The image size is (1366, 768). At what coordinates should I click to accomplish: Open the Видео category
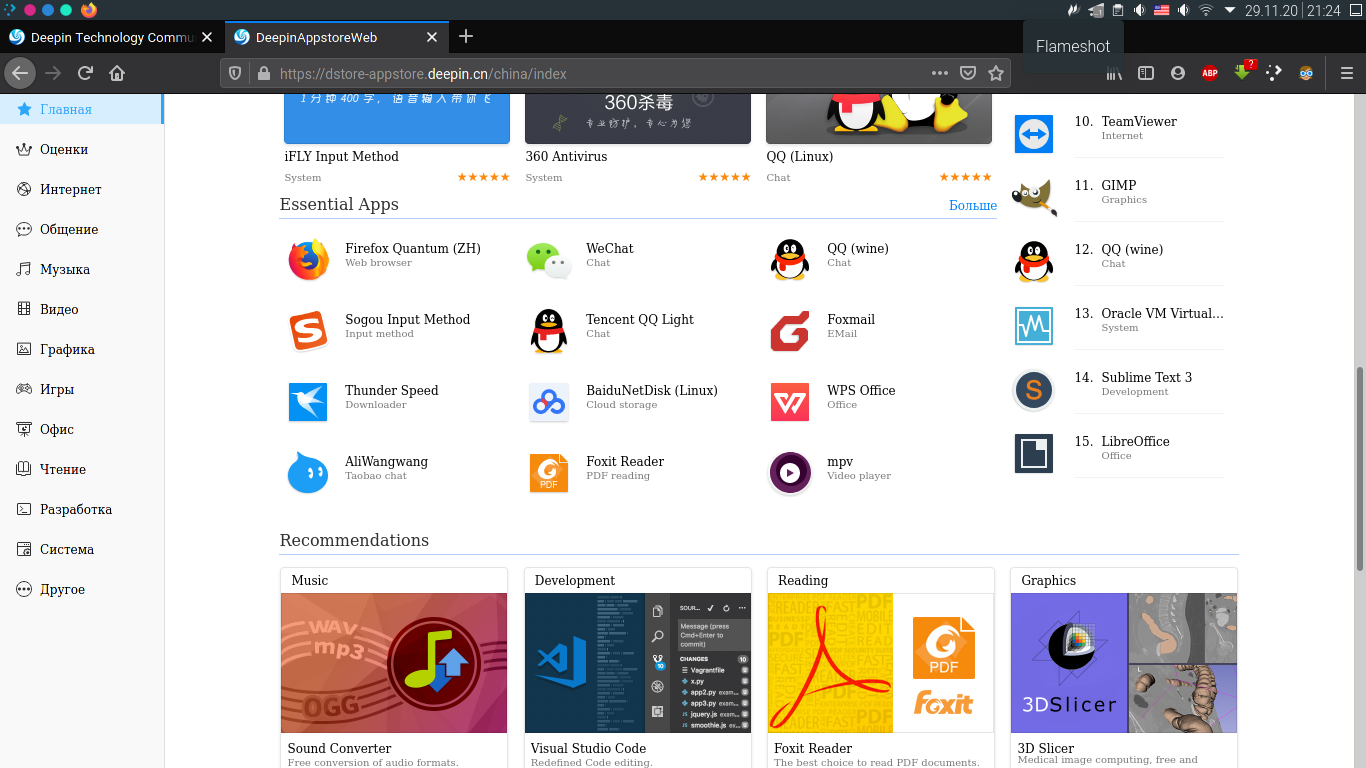coord(81,309)
